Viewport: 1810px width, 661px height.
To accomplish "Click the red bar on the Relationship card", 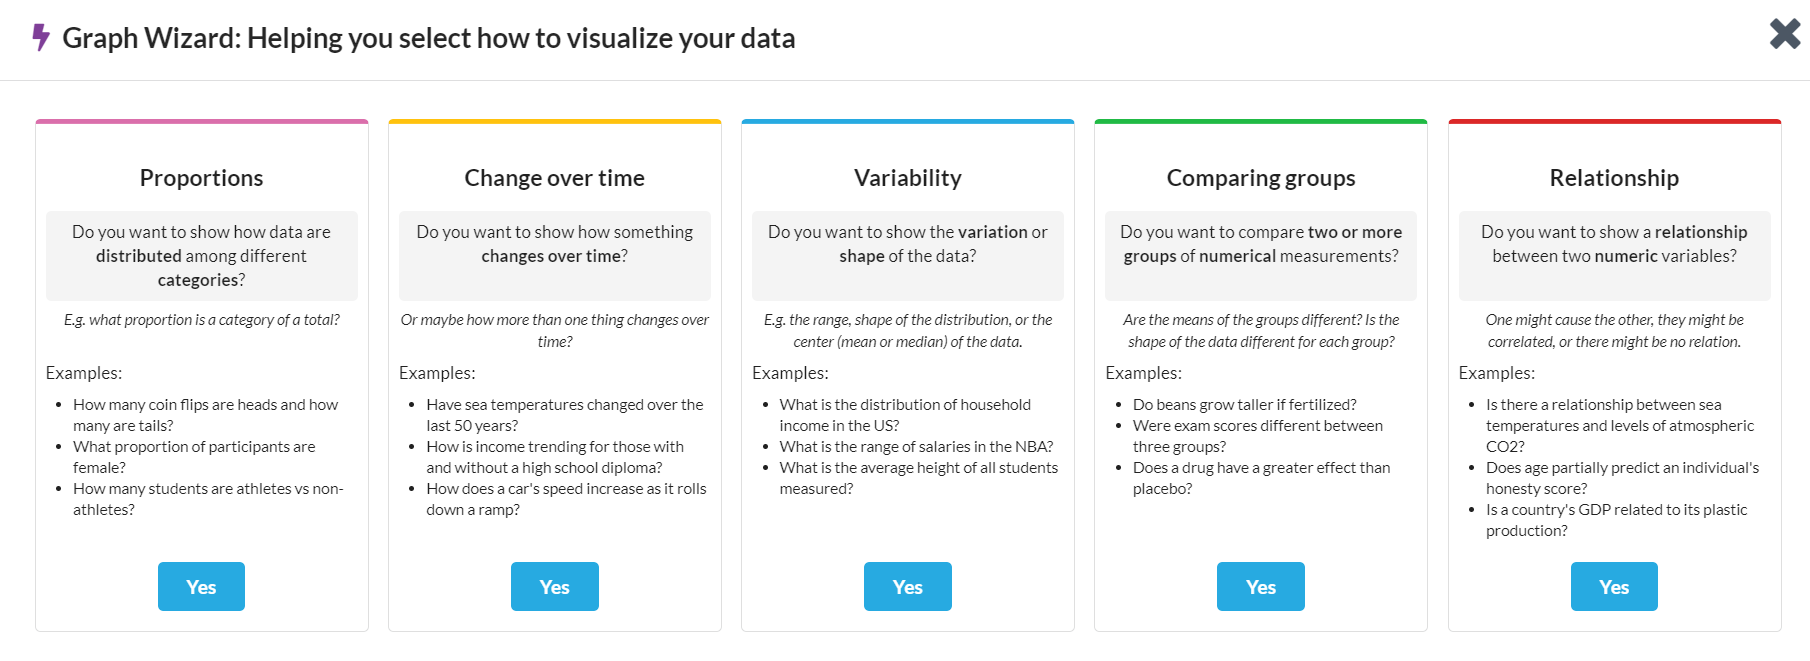I will [x=1613, y=122].
